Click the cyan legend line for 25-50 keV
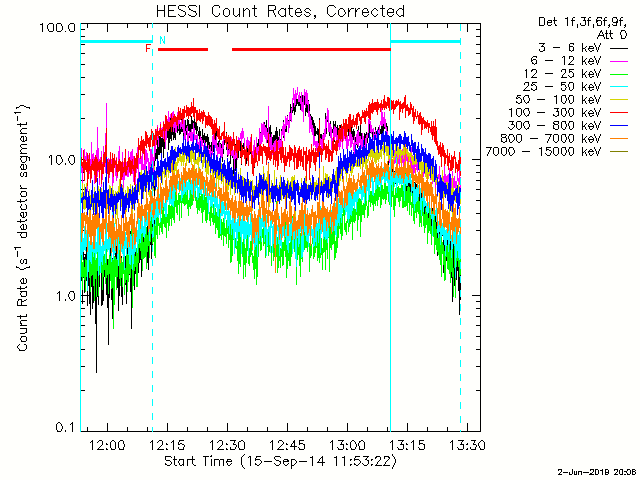This screenshot has height=480, width=640. [619, 87]
